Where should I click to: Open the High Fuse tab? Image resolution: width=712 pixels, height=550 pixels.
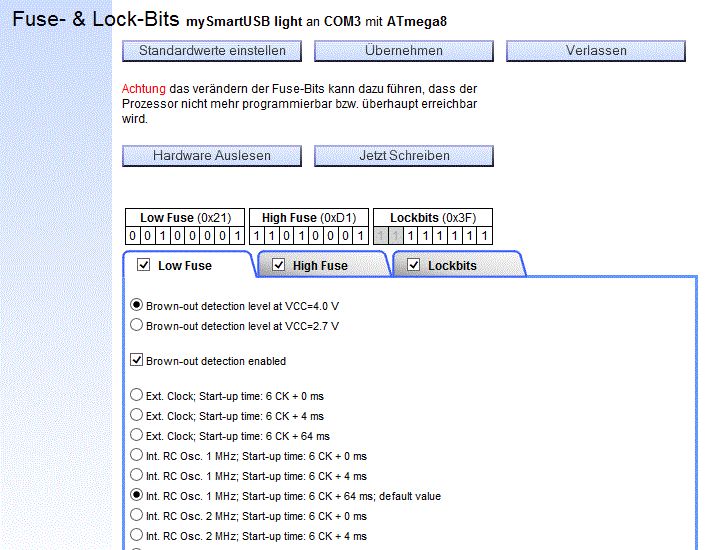[x=320, y=265]
